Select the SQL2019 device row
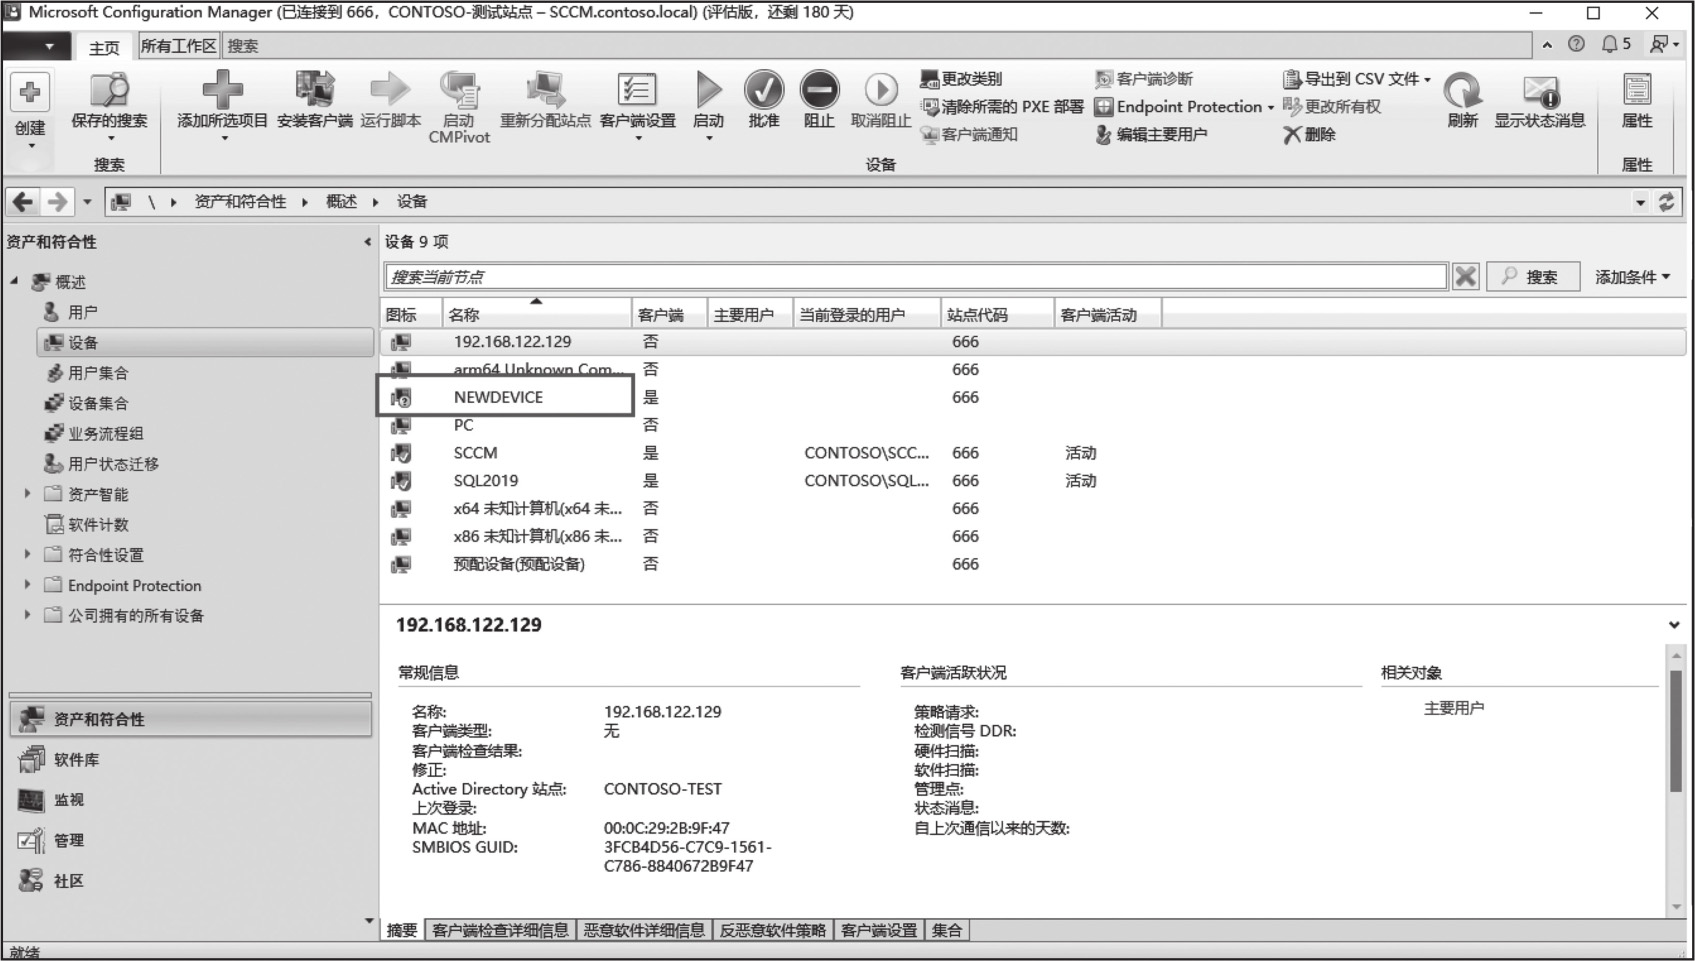This screenshot has height=961, width=1695. point(1032,481)
